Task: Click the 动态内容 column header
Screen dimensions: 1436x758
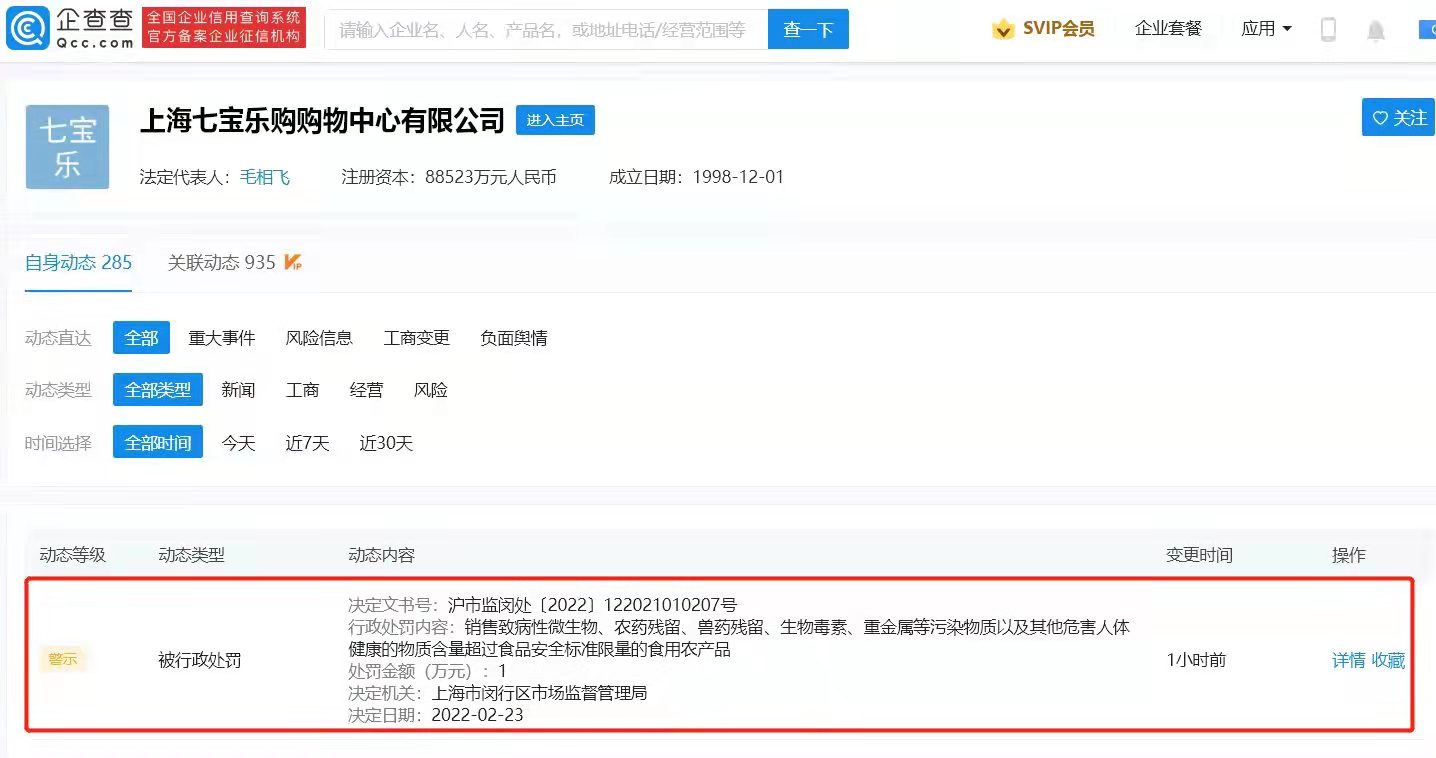Action: point(381,555)
